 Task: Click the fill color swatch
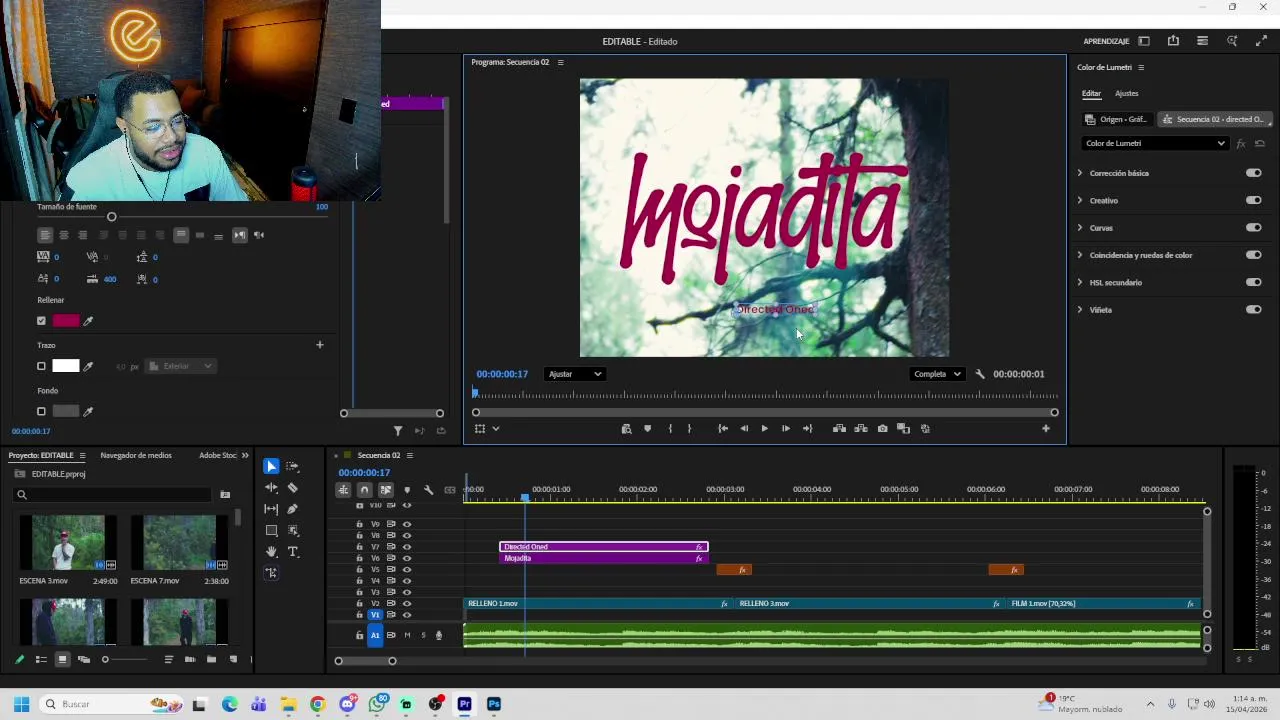(x=66, y=321)
